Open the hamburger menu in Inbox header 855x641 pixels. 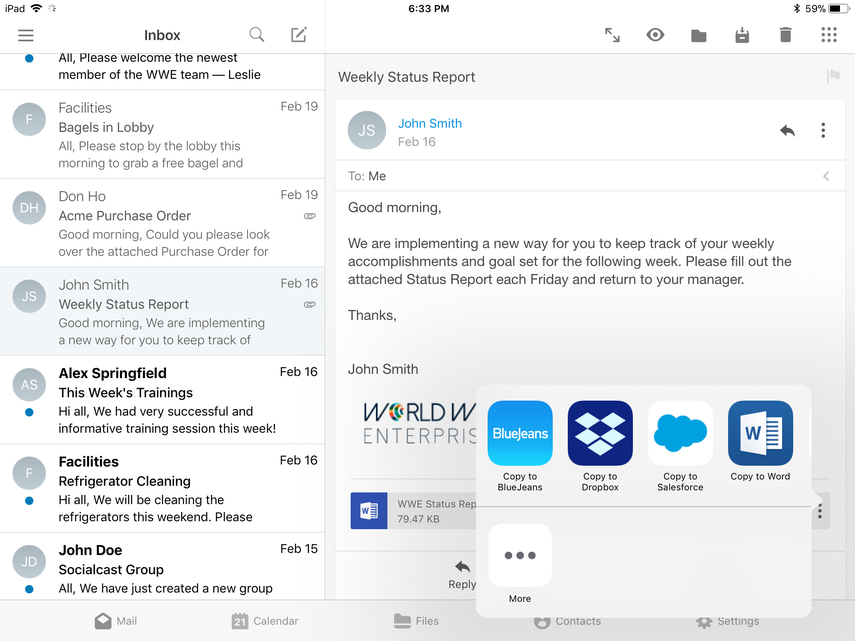pos(26,35)
